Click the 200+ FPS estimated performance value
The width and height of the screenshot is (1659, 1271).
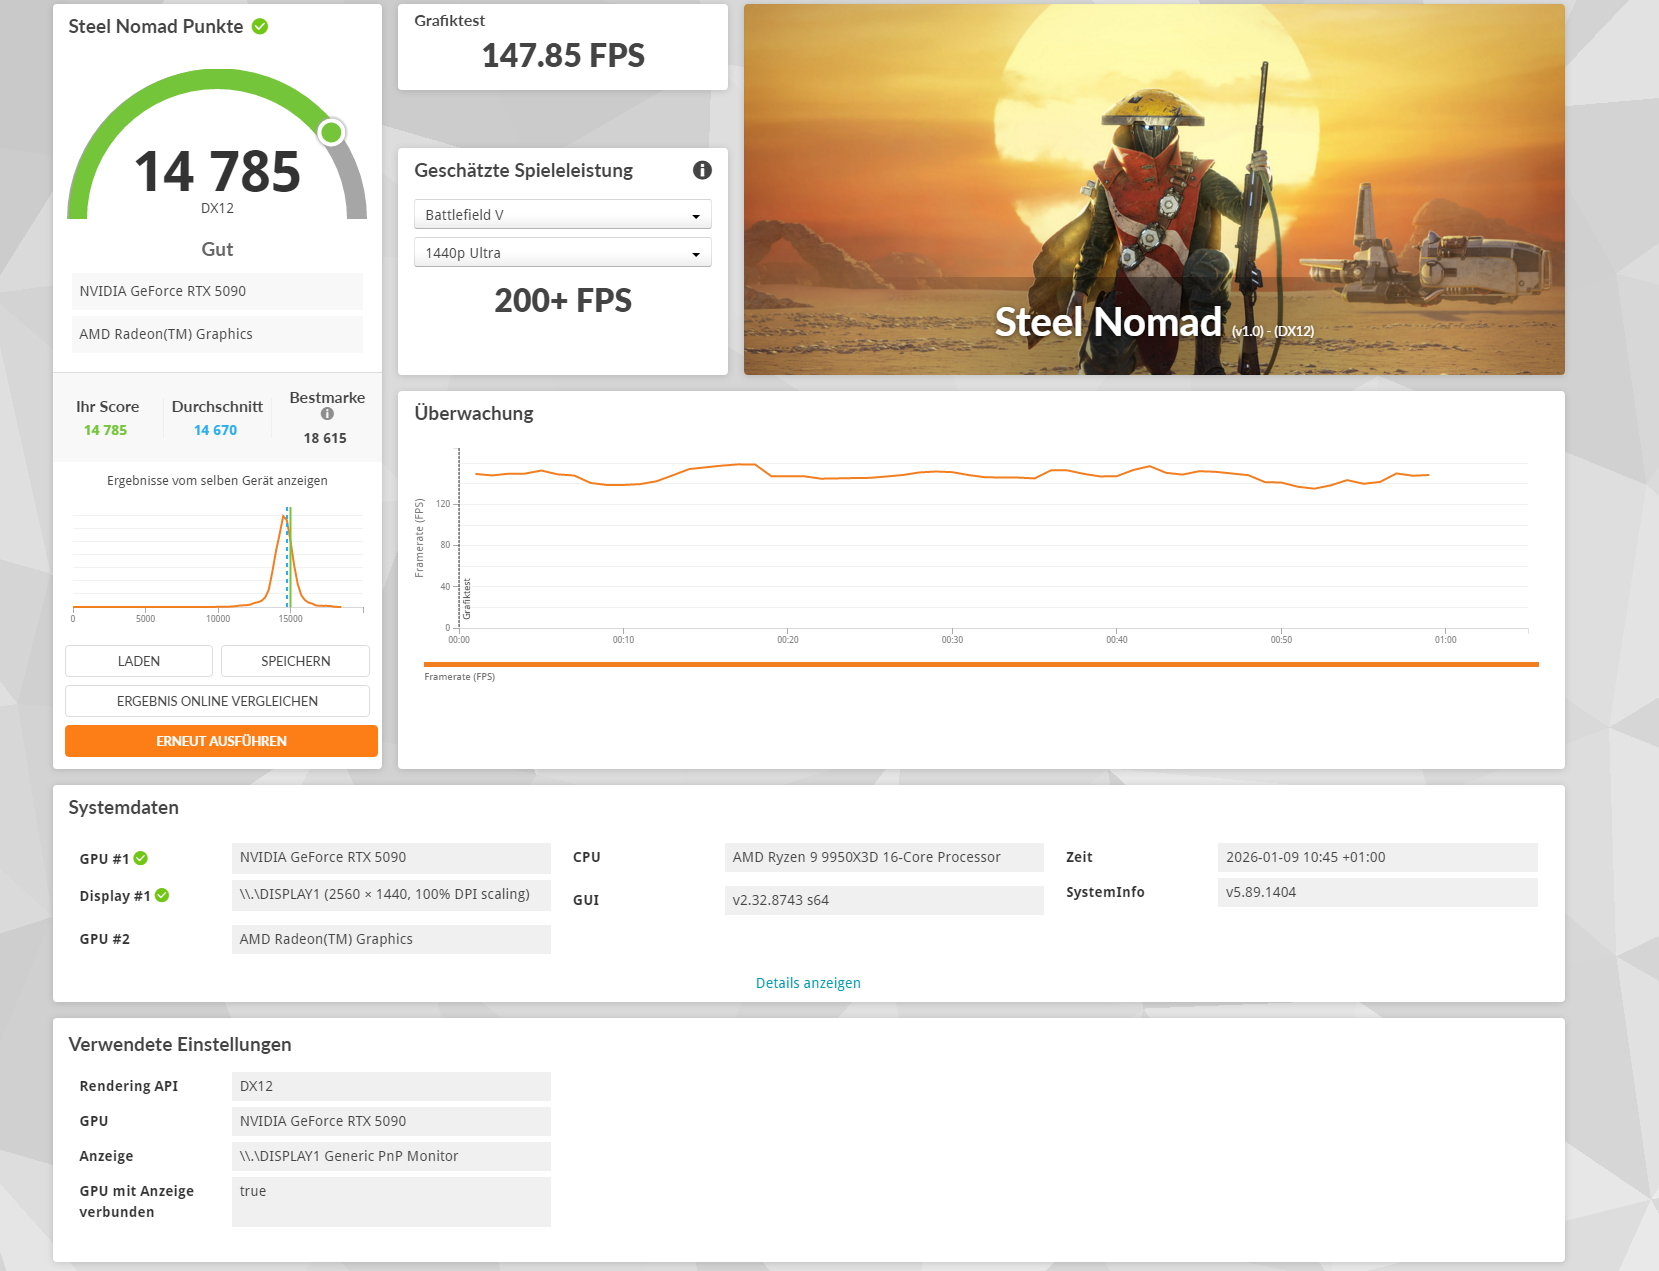(563, 300)
